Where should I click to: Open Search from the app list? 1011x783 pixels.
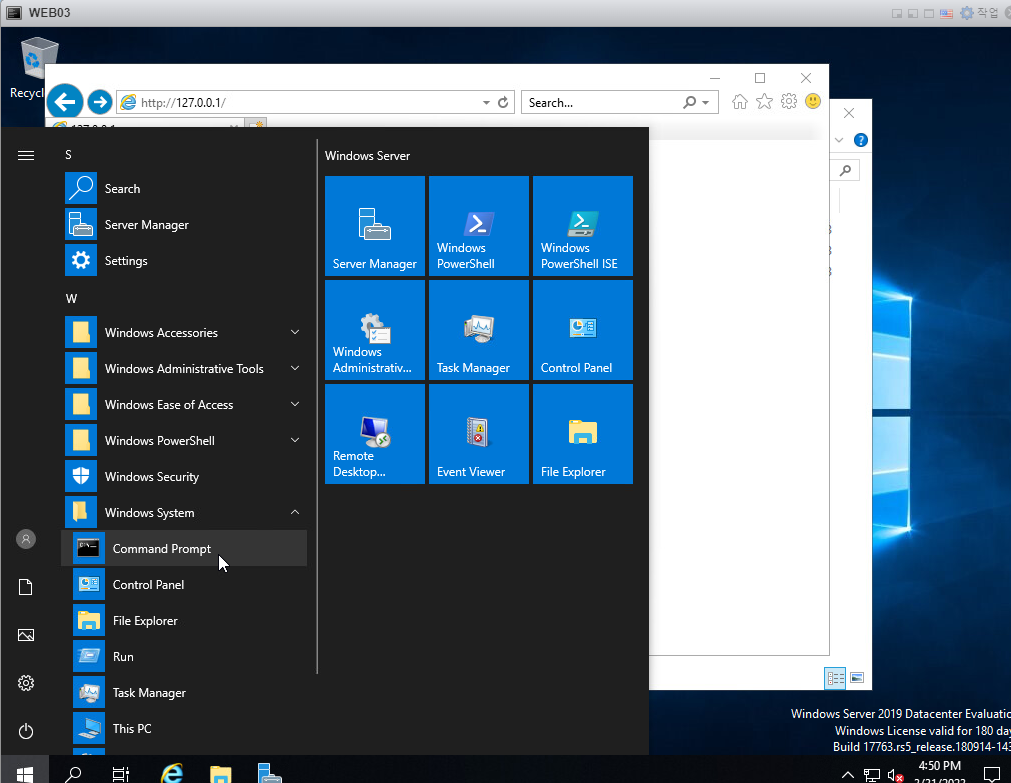[184, 188]
